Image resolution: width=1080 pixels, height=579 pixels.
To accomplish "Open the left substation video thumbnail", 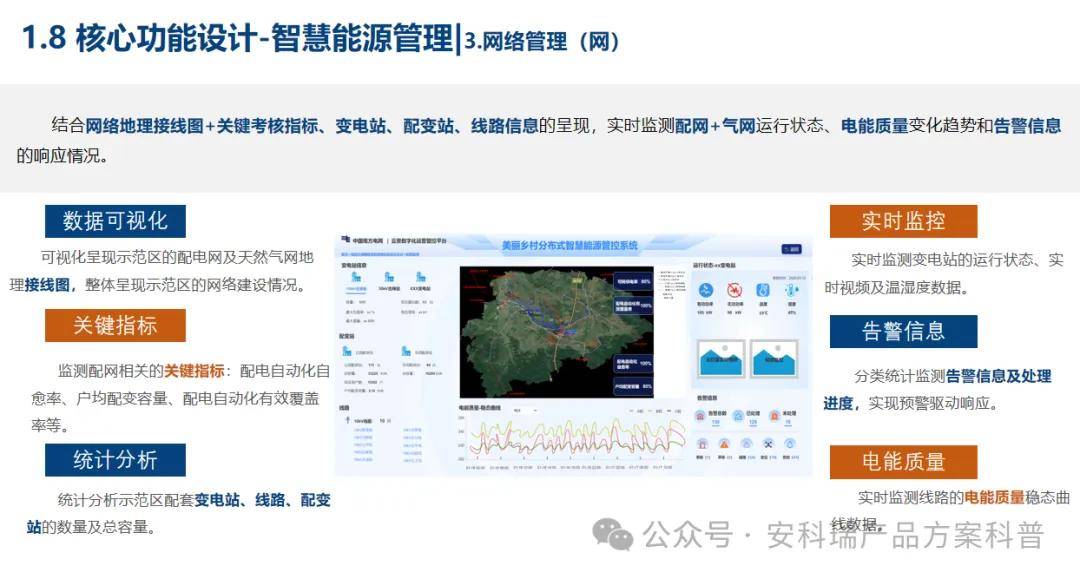I will [721, 358].
